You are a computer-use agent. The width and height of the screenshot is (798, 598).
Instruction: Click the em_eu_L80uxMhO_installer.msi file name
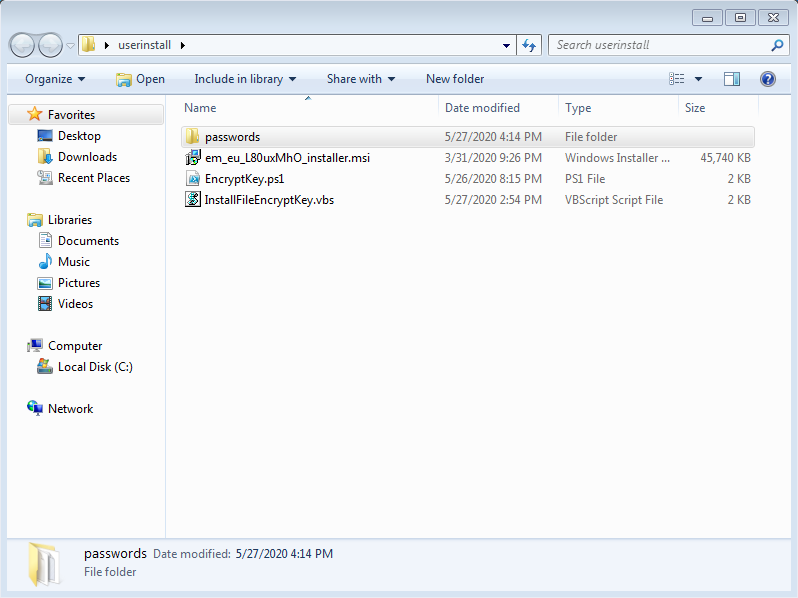pyautogui.click(x=288, y=158)
